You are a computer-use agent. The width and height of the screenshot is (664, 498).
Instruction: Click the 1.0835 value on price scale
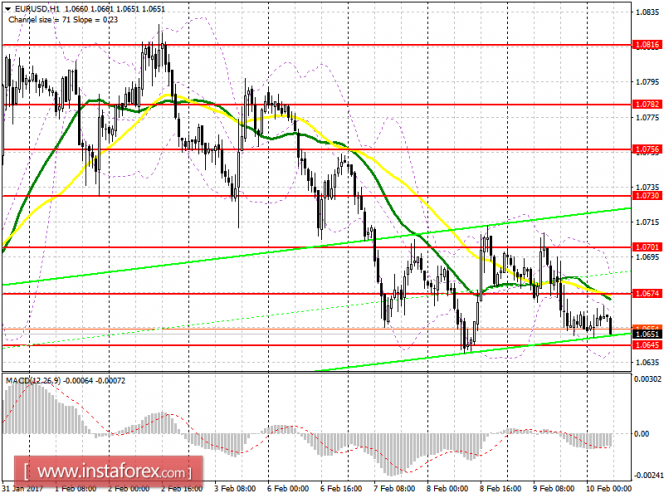click(648, 12)
